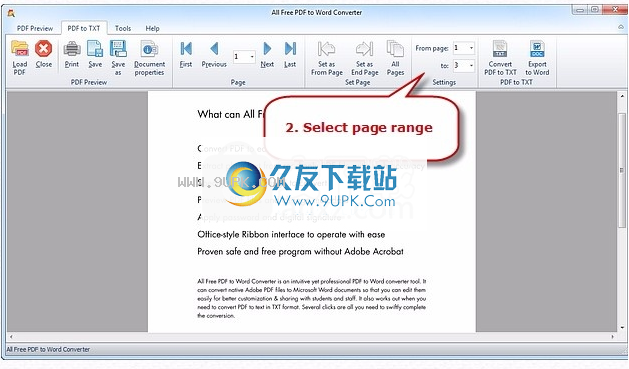Switch to the PDF Preview tab
This screenshot has height=369, width=629.
click(x=35, y=28)
